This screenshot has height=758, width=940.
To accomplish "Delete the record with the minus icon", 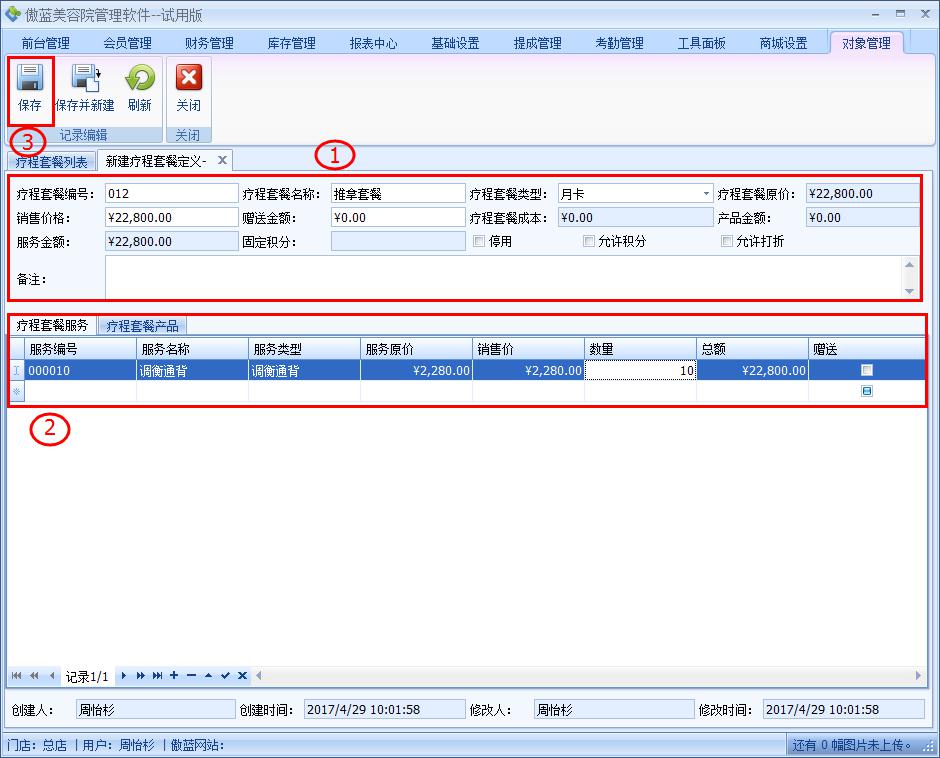I will pyautogui.click(x=191, y=676).
